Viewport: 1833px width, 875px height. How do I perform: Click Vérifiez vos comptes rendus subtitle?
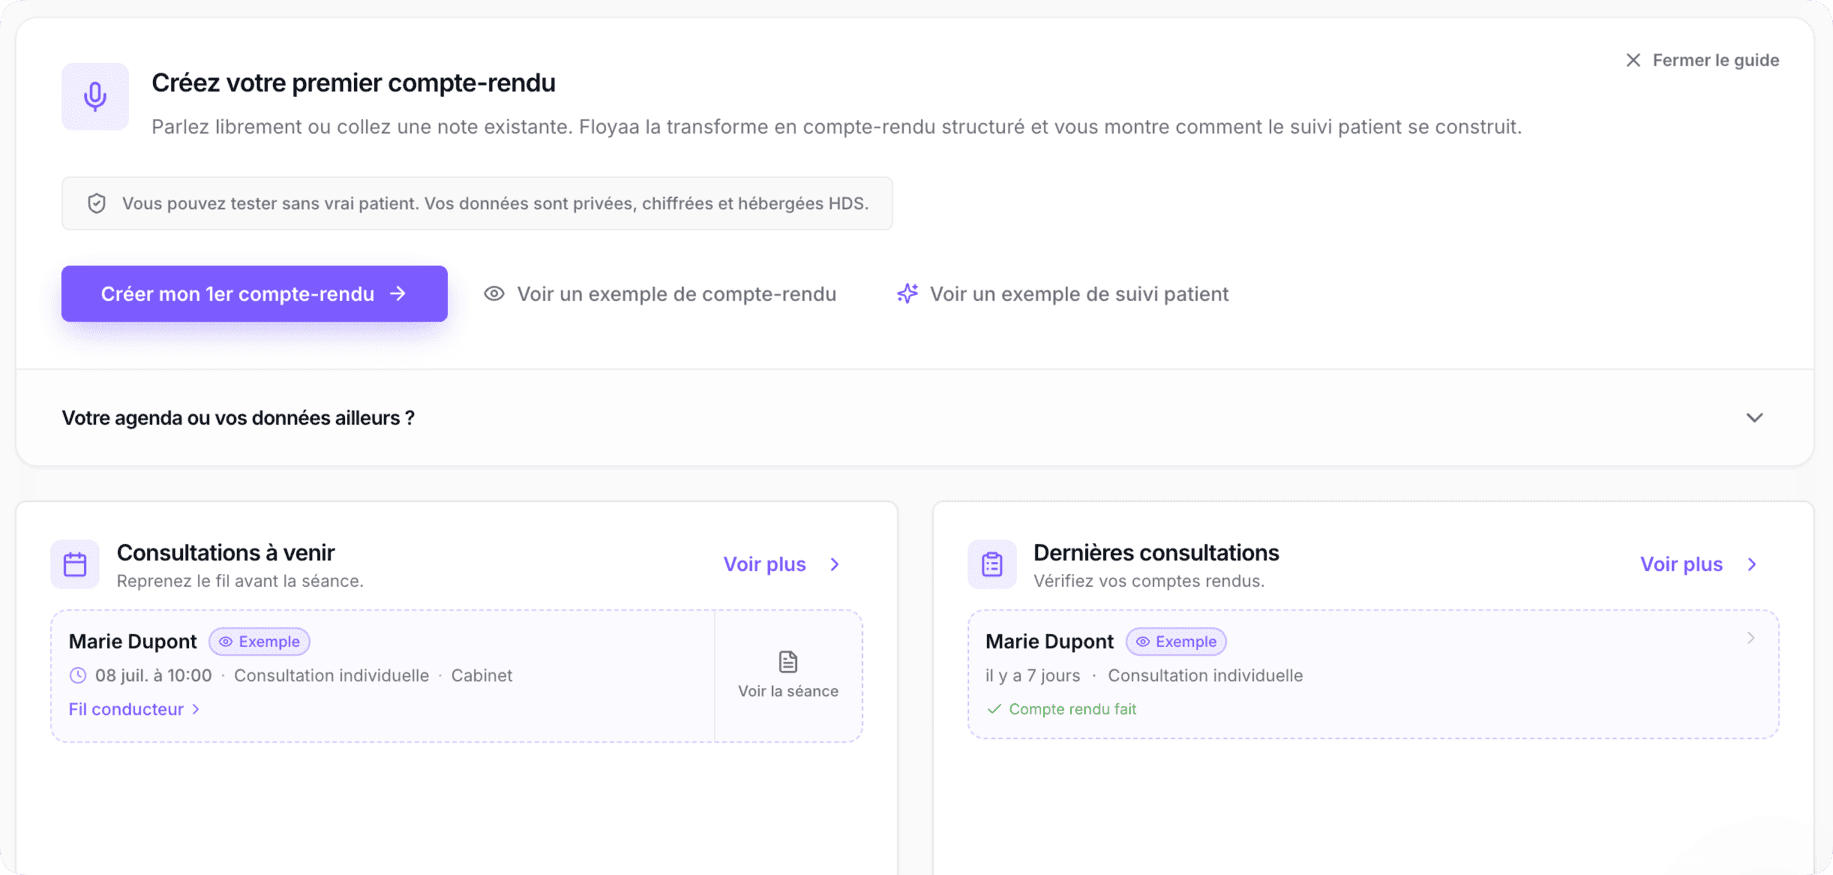[1148, 581]
